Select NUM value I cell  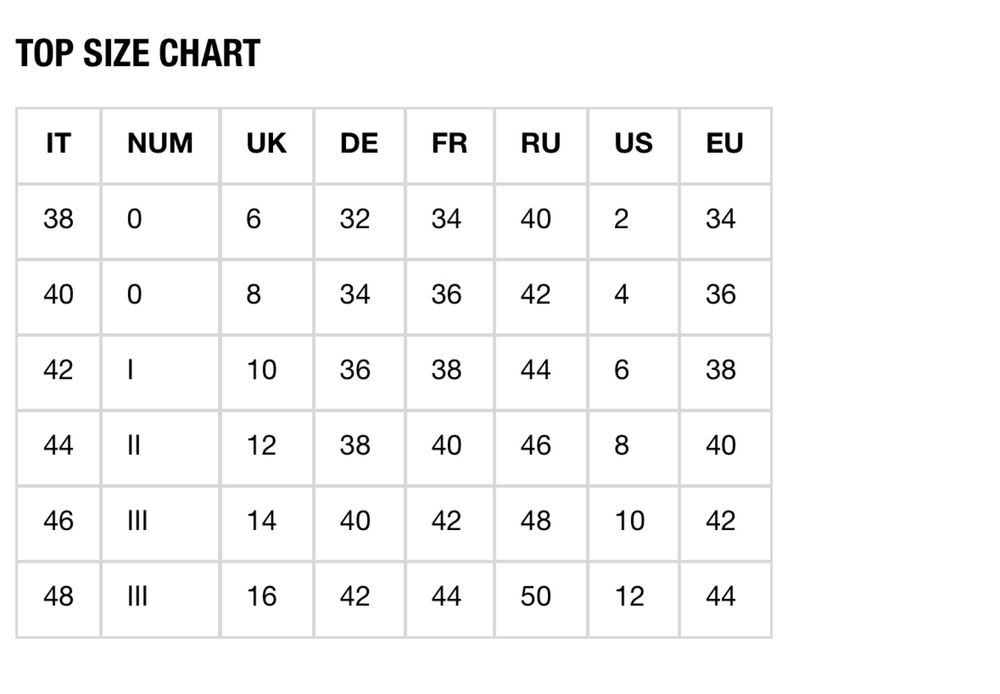tap(161, 373)
